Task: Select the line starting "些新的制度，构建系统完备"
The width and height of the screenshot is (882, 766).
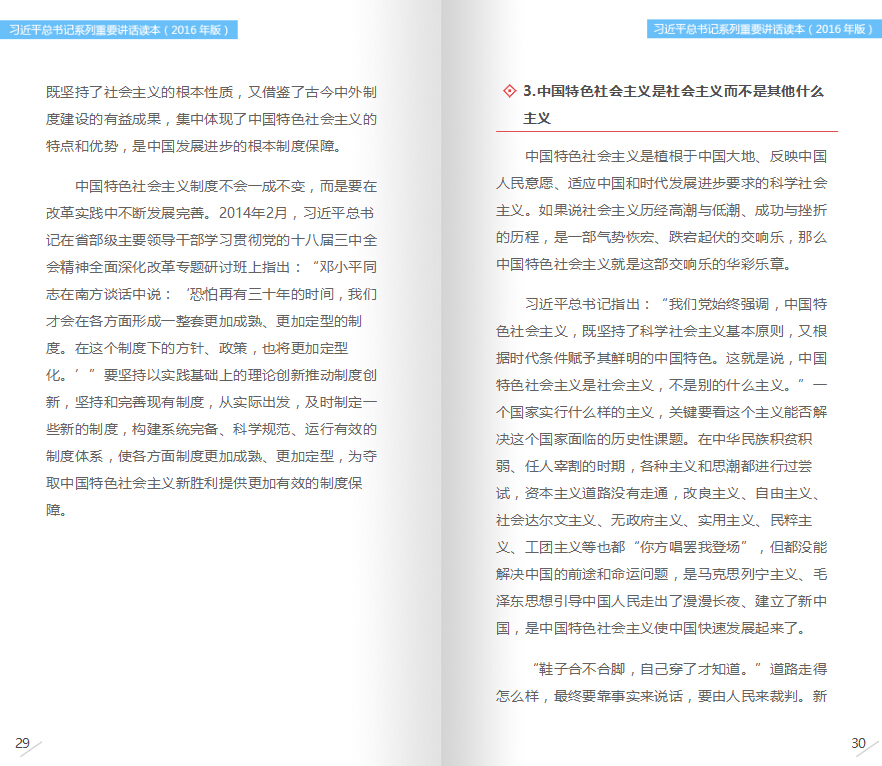Action: 212,429
